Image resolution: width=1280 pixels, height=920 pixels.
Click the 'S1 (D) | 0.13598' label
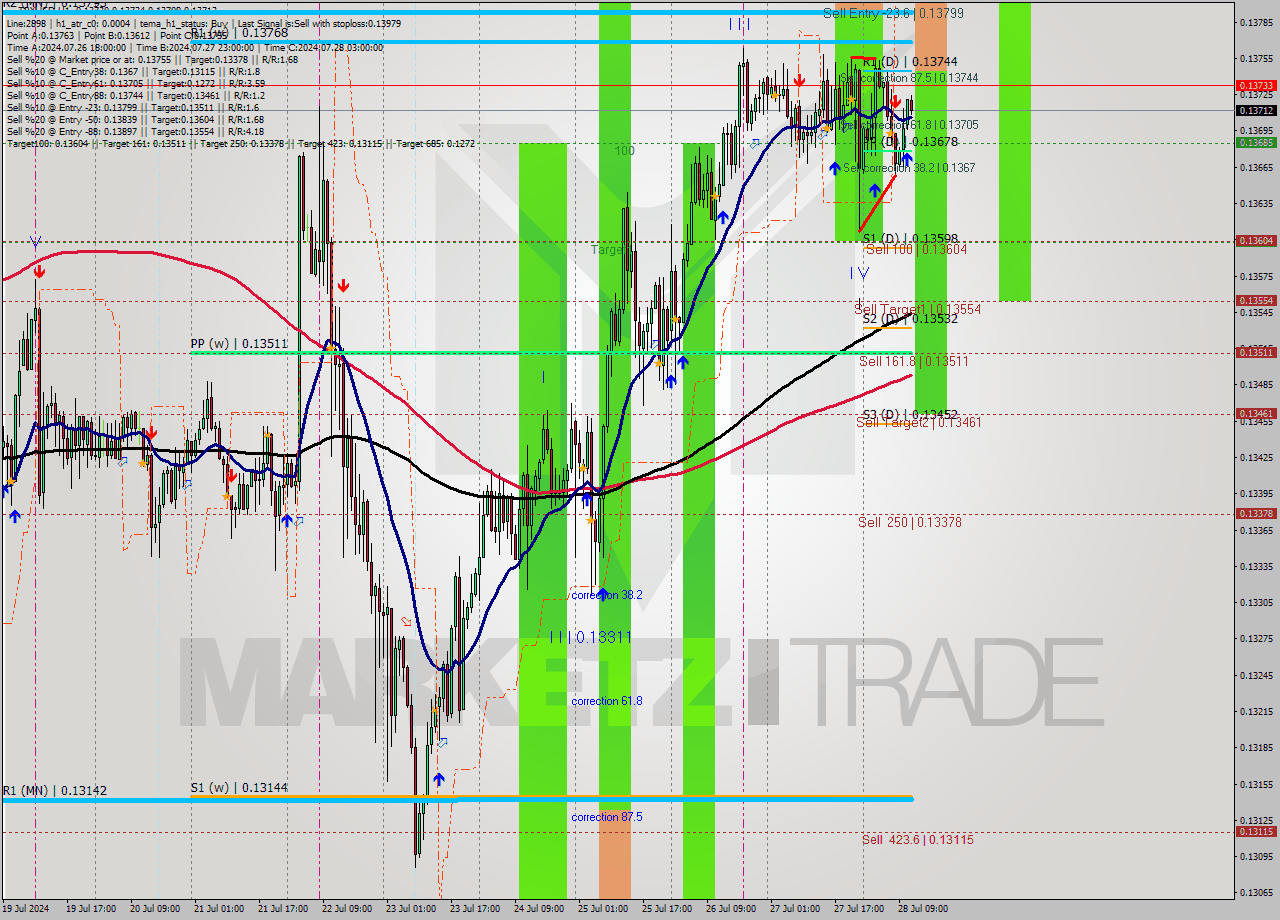point(910,238)
